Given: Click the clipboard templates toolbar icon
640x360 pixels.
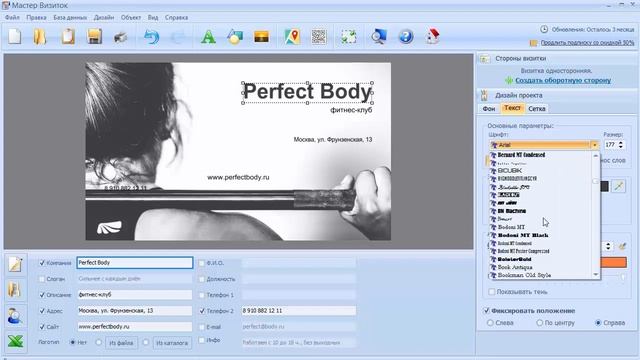Looking at the screenshot, I should coord(68,36).
